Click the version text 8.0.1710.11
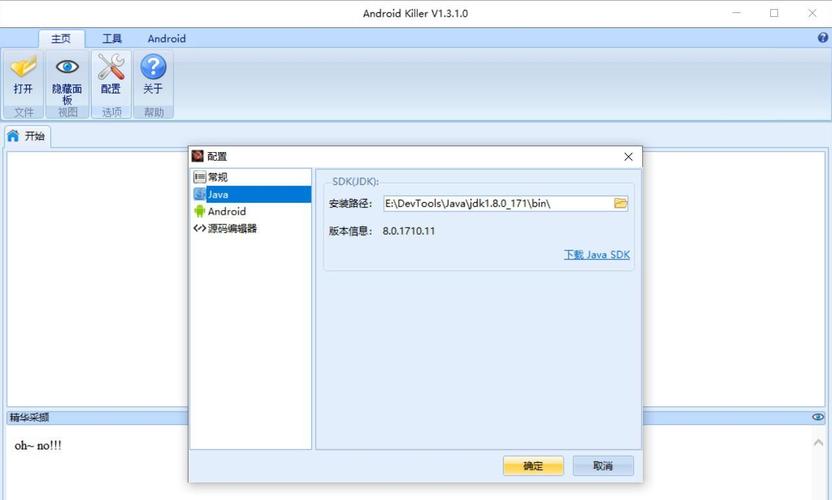Screen dimensions: 832x500 (x=409, y=231)
